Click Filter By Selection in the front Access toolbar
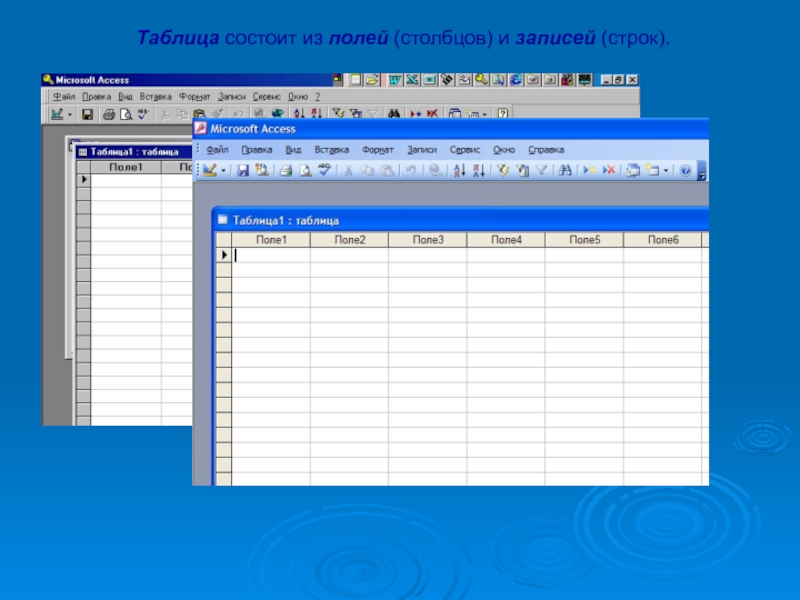The width and height of the screenshot is (800, 600). [x=503, y=170]
